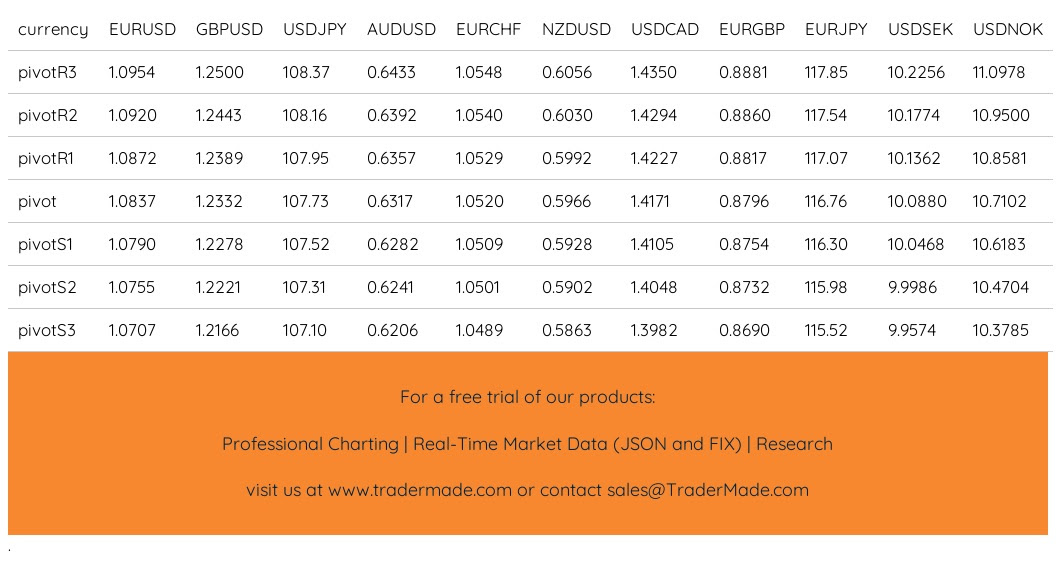Select the EURUSD column header
1056x563 pixels.
click(142, 30)
